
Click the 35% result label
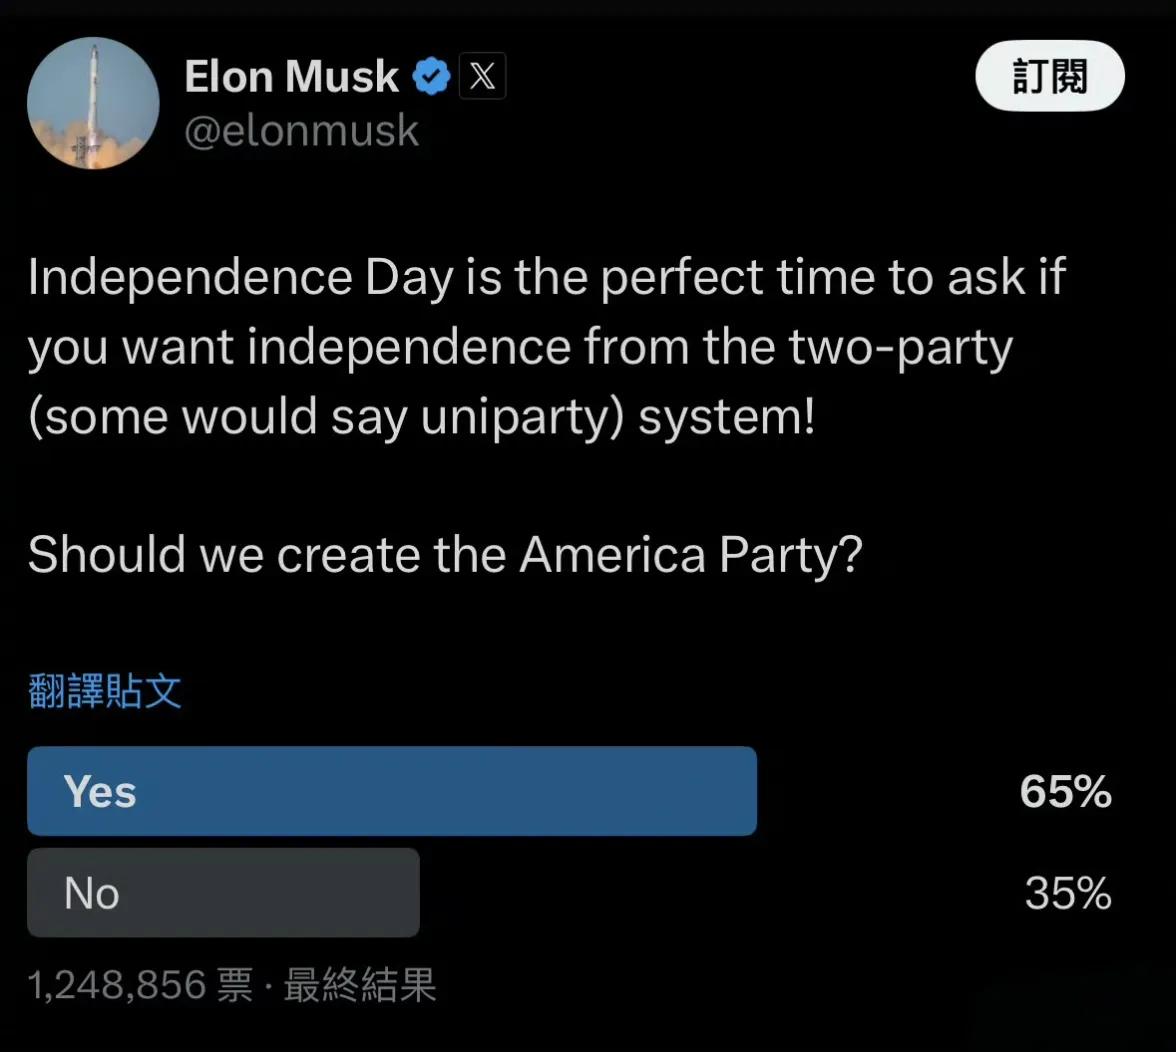tap(1068, 893)
